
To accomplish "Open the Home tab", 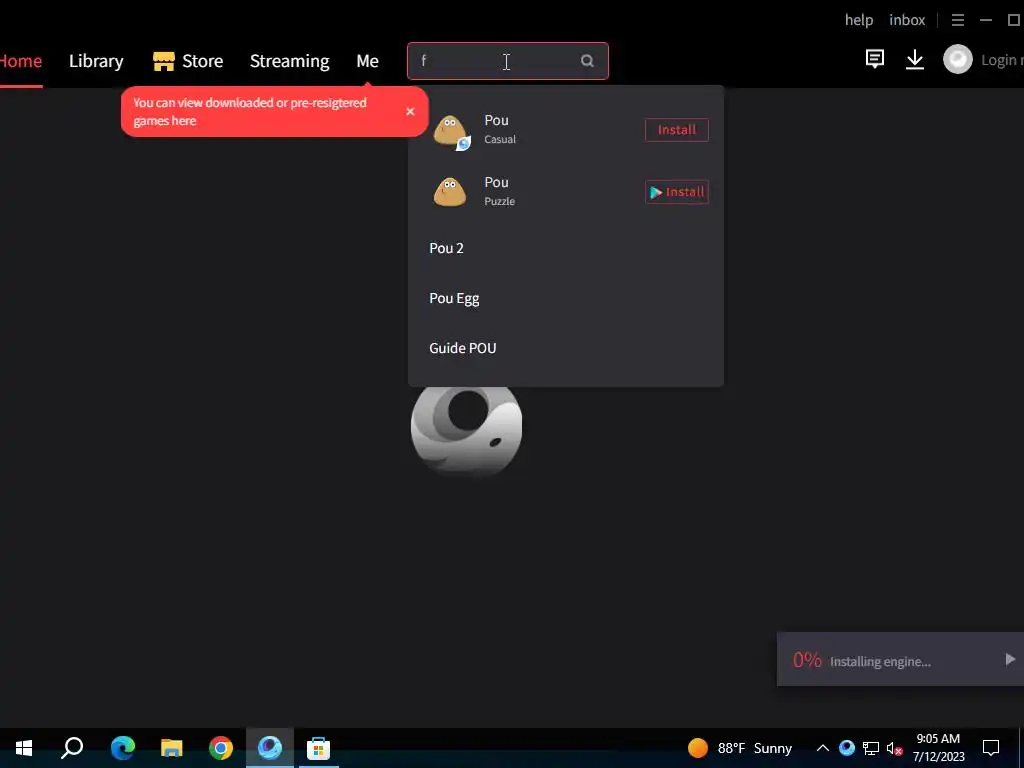I will point(20,61).
